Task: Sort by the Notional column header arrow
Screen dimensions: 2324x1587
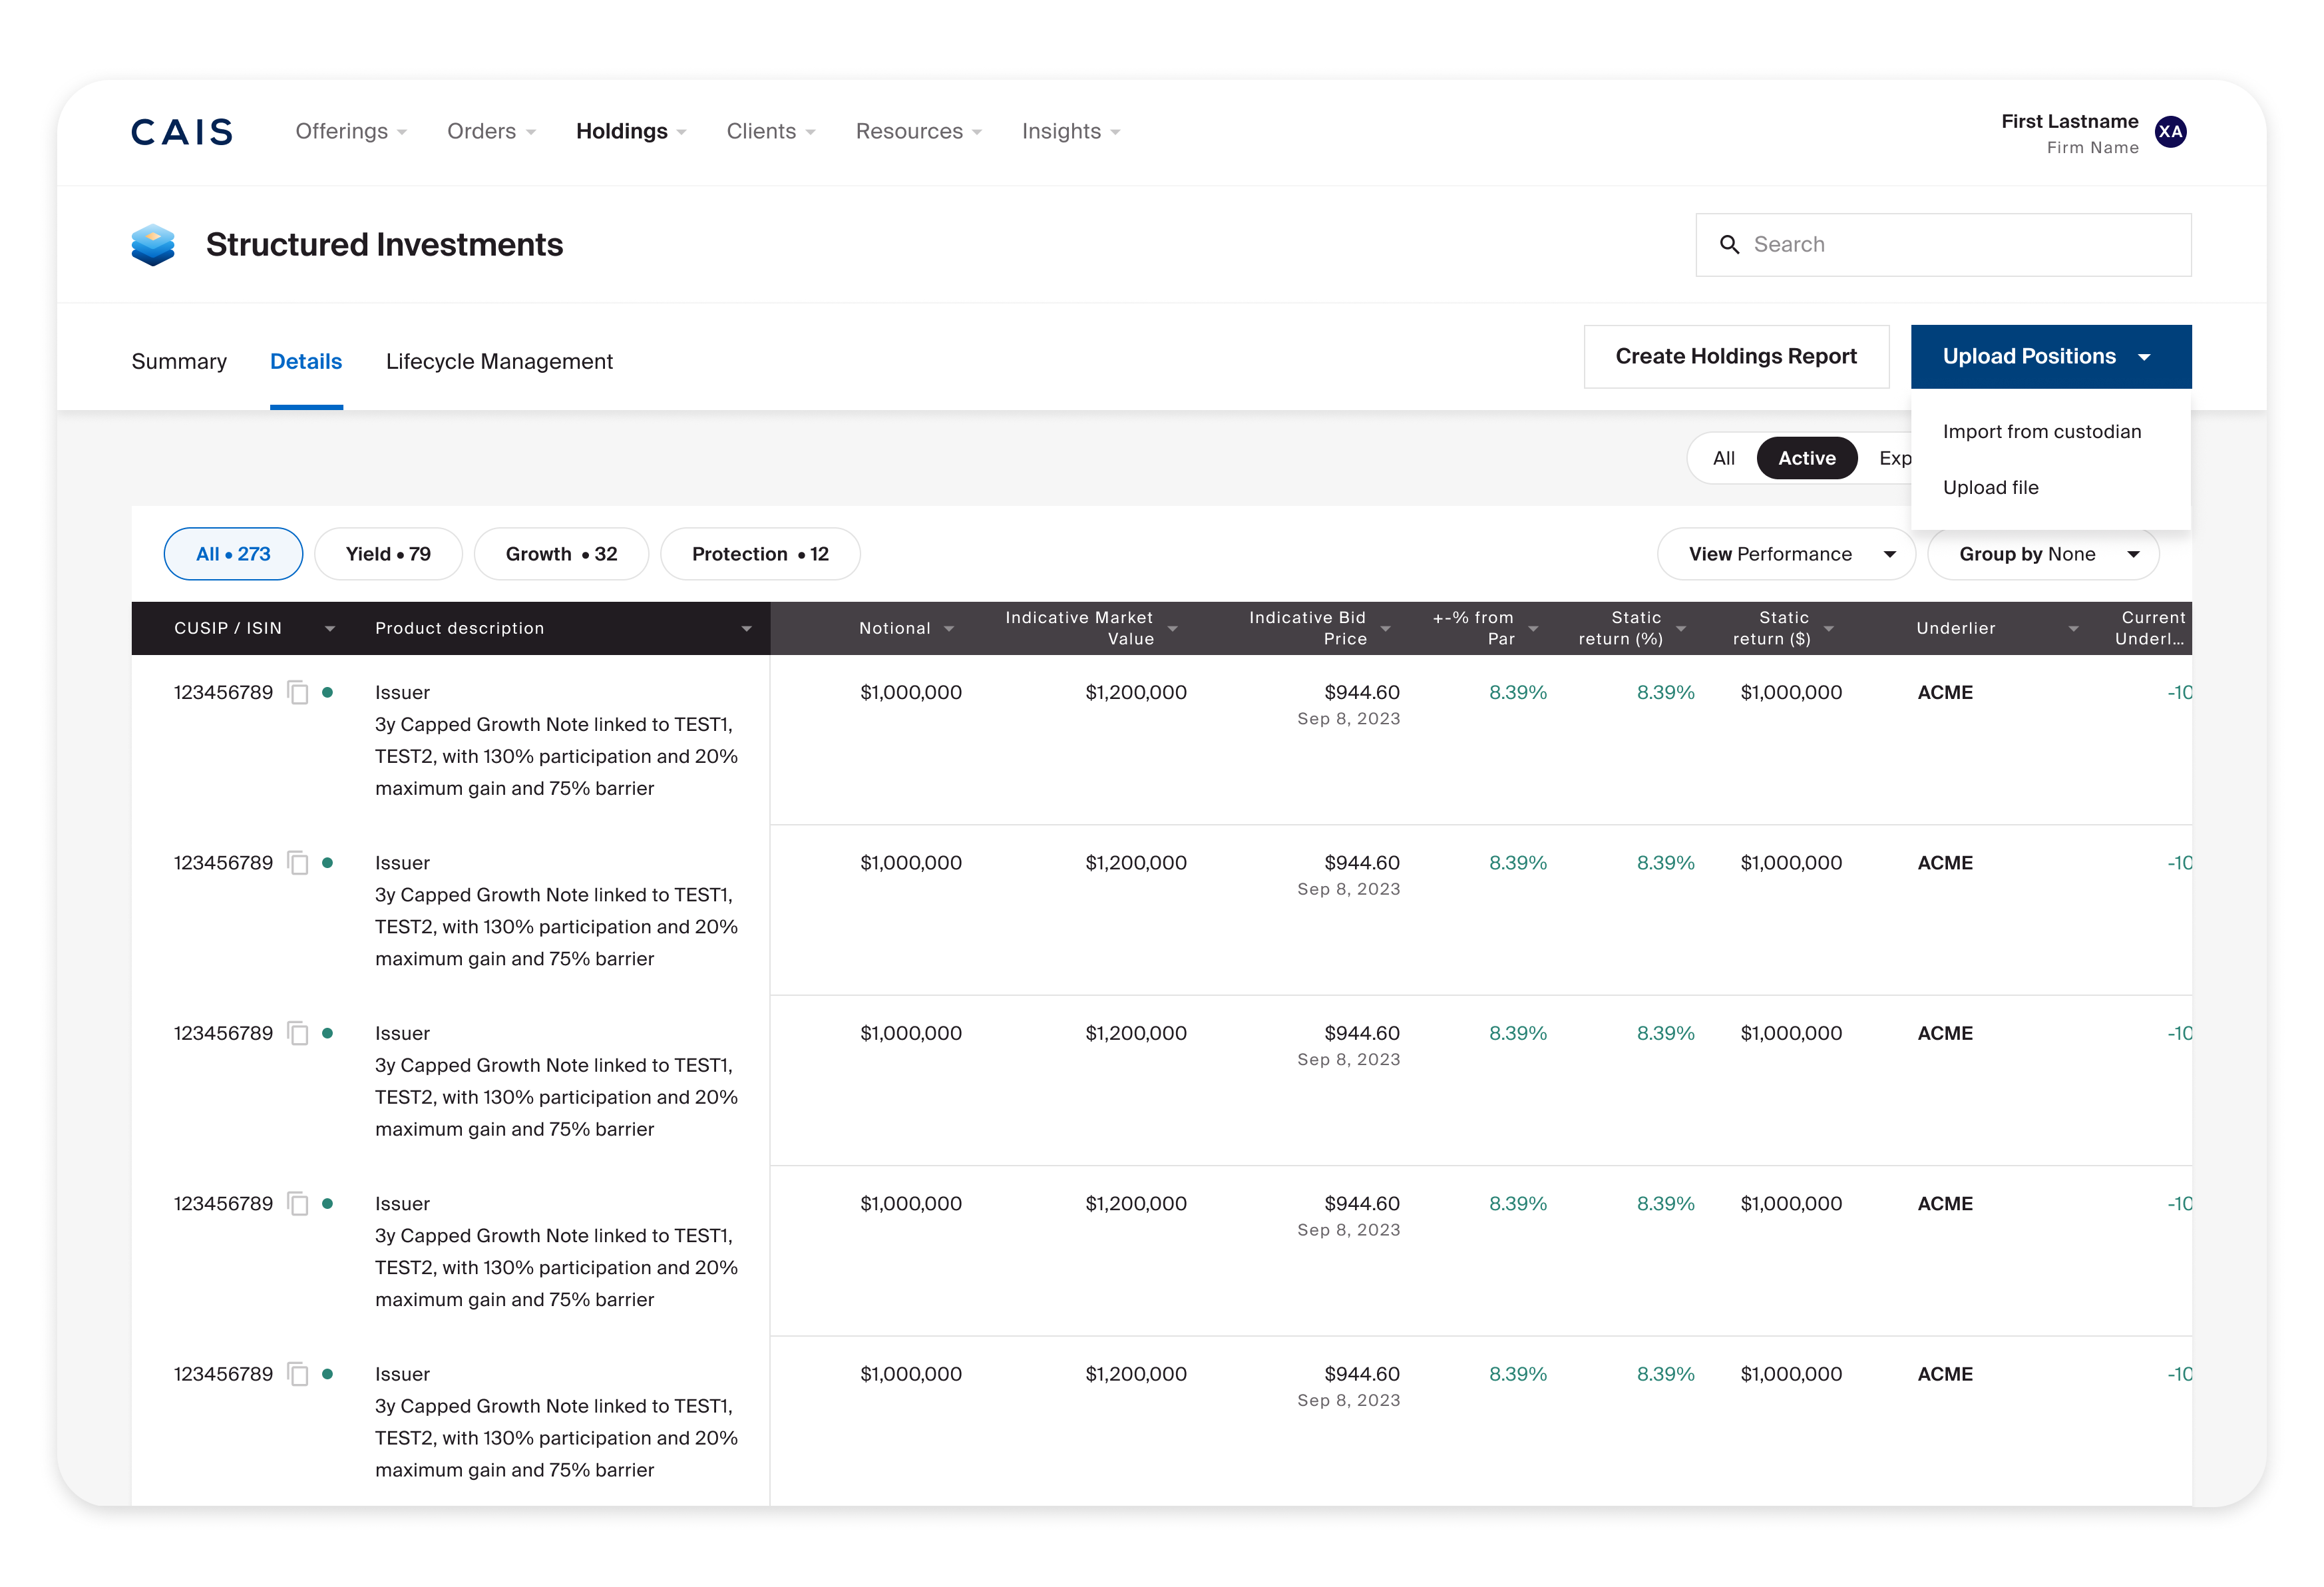Action: 949,629
